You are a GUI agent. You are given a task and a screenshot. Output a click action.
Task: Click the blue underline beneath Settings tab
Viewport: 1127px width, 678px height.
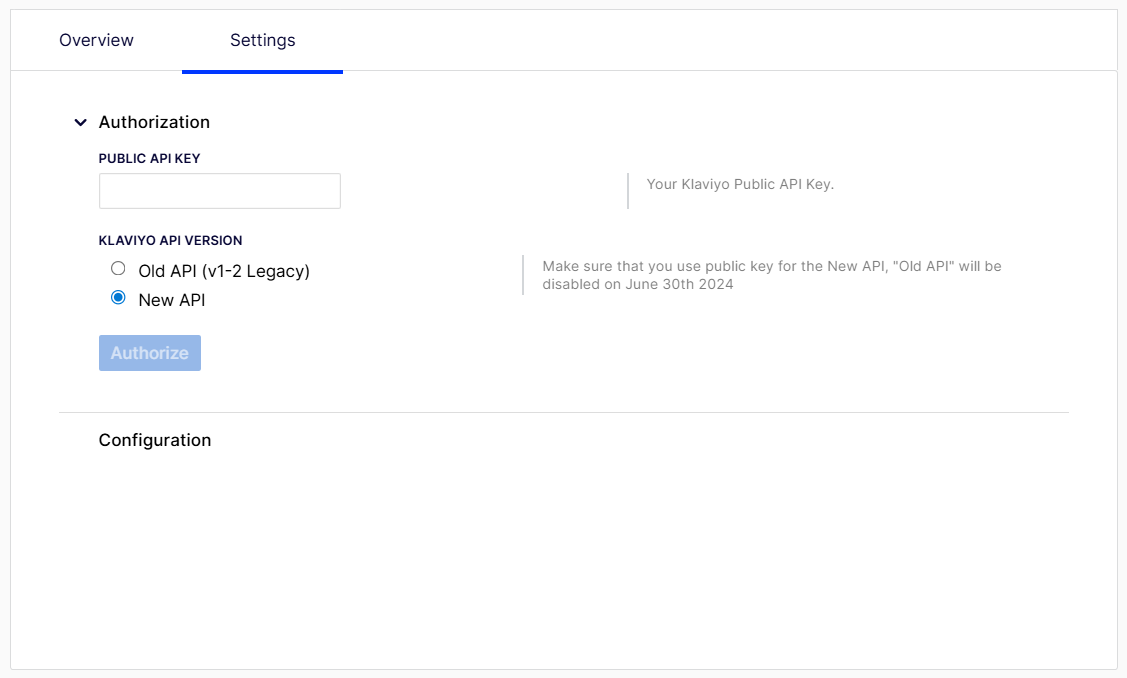262,72
